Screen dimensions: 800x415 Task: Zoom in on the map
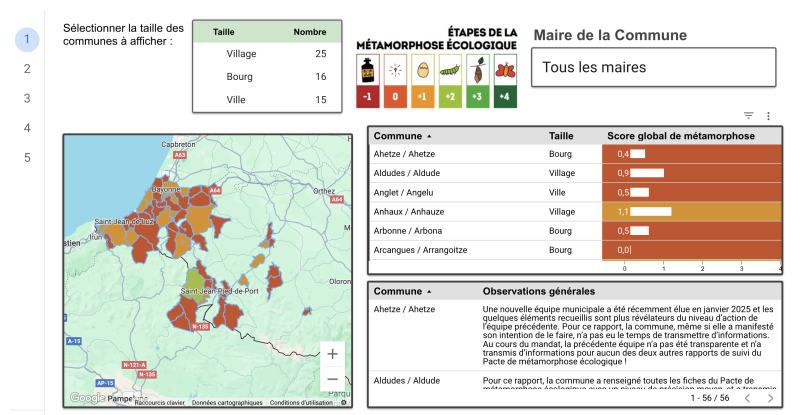[332, 354]
